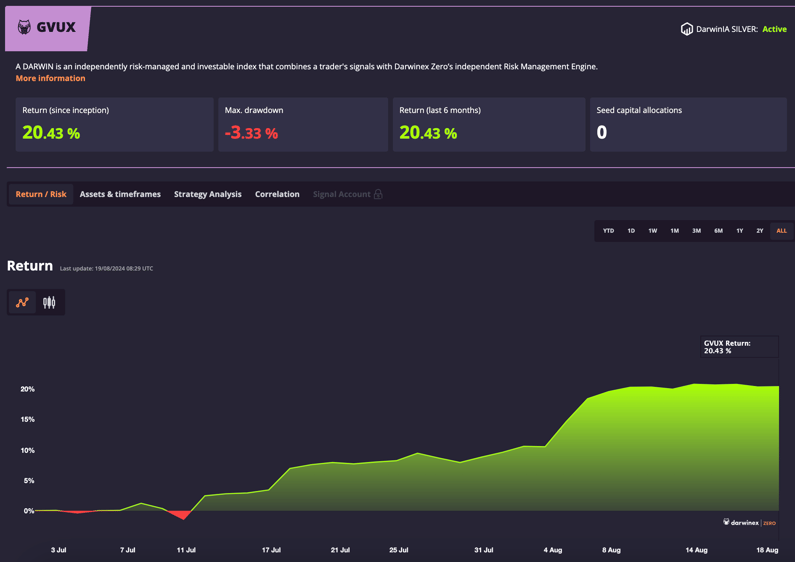Viewport: 795px width, 562px height.
Task: Show the 1Y return range
Action: tap(740, 231)
